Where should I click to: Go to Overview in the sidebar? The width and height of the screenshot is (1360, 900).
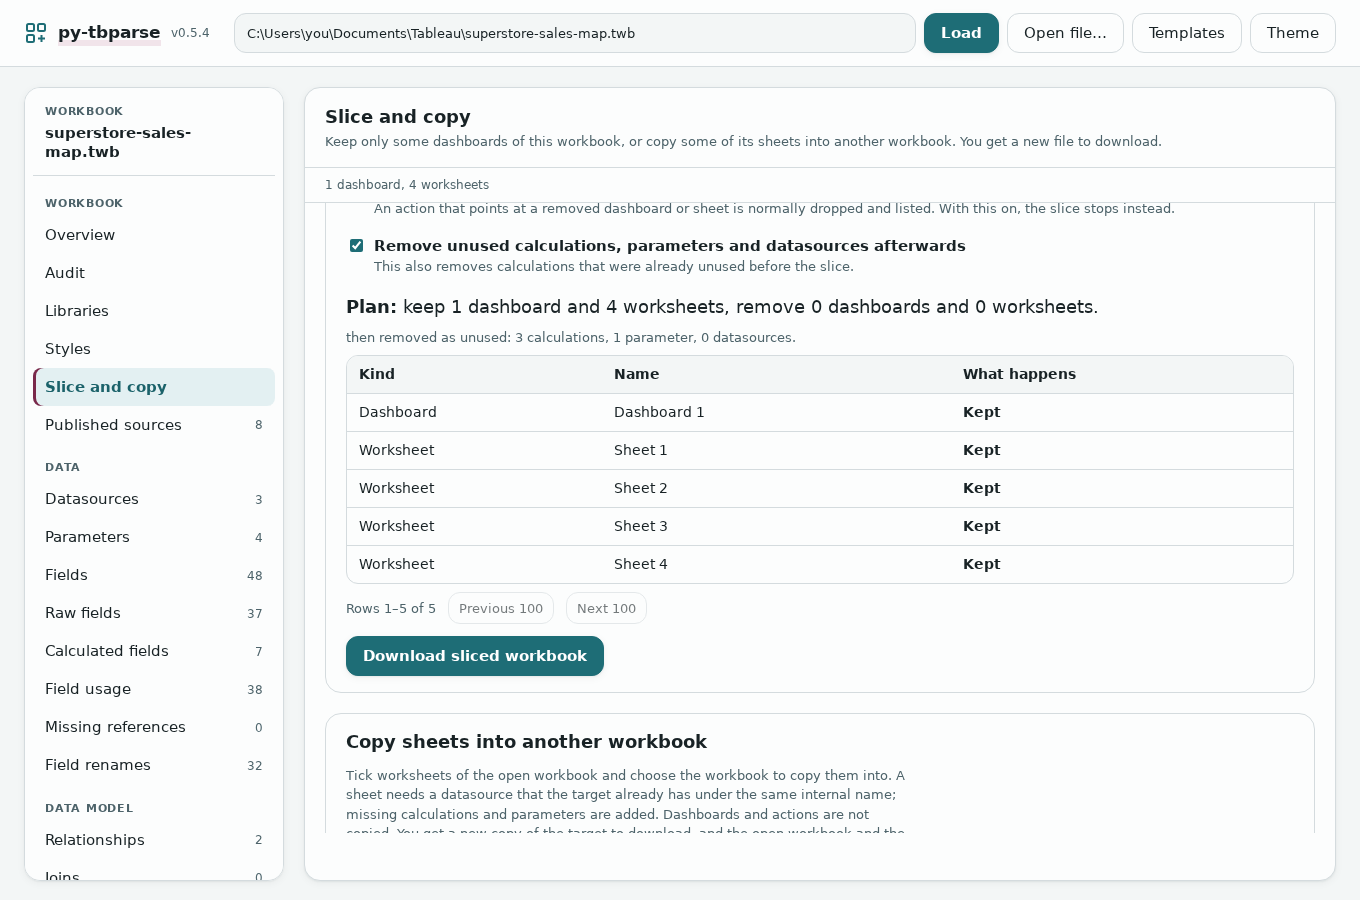154,235
